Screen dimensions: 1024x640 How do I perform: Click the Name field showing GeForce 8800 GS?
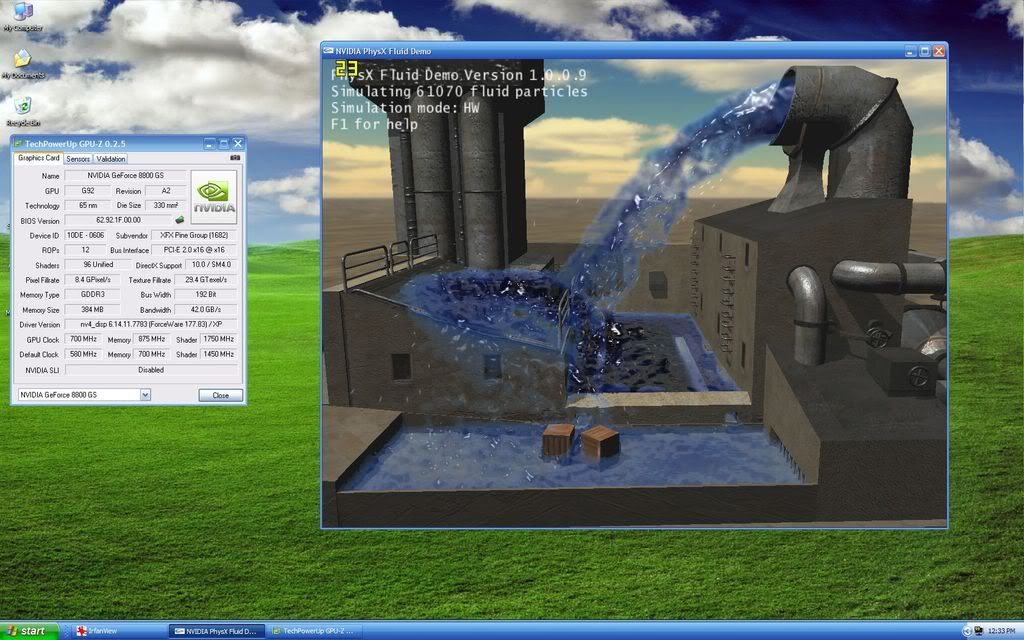coord(125,175)
